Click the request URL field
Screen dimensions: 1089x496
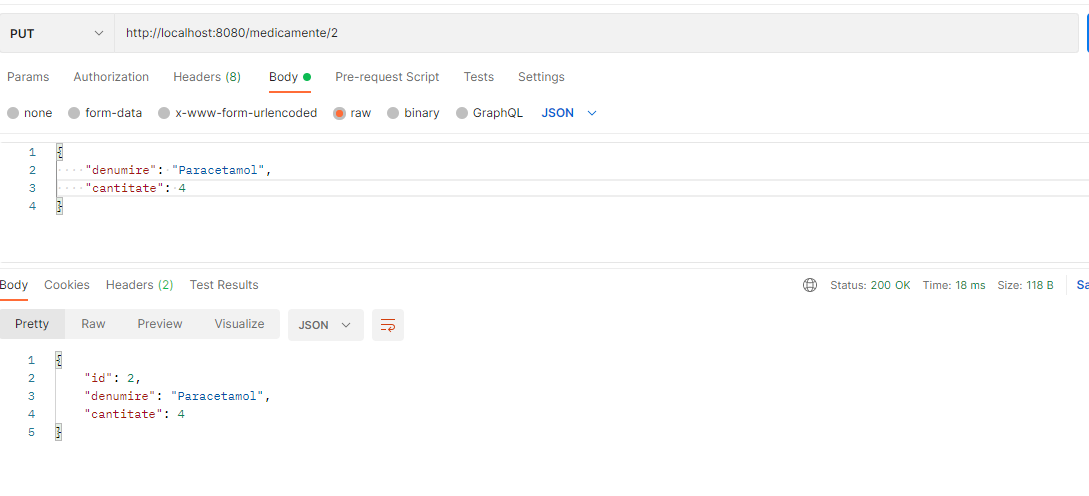click(596, 33)
